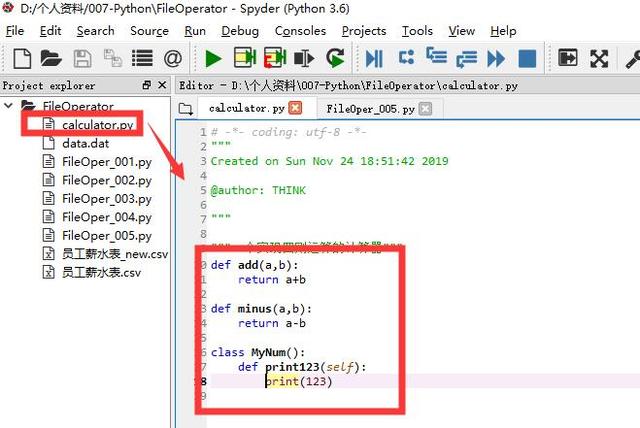Open the View menu
640x428 pixels.
click(x=462, y=31)
